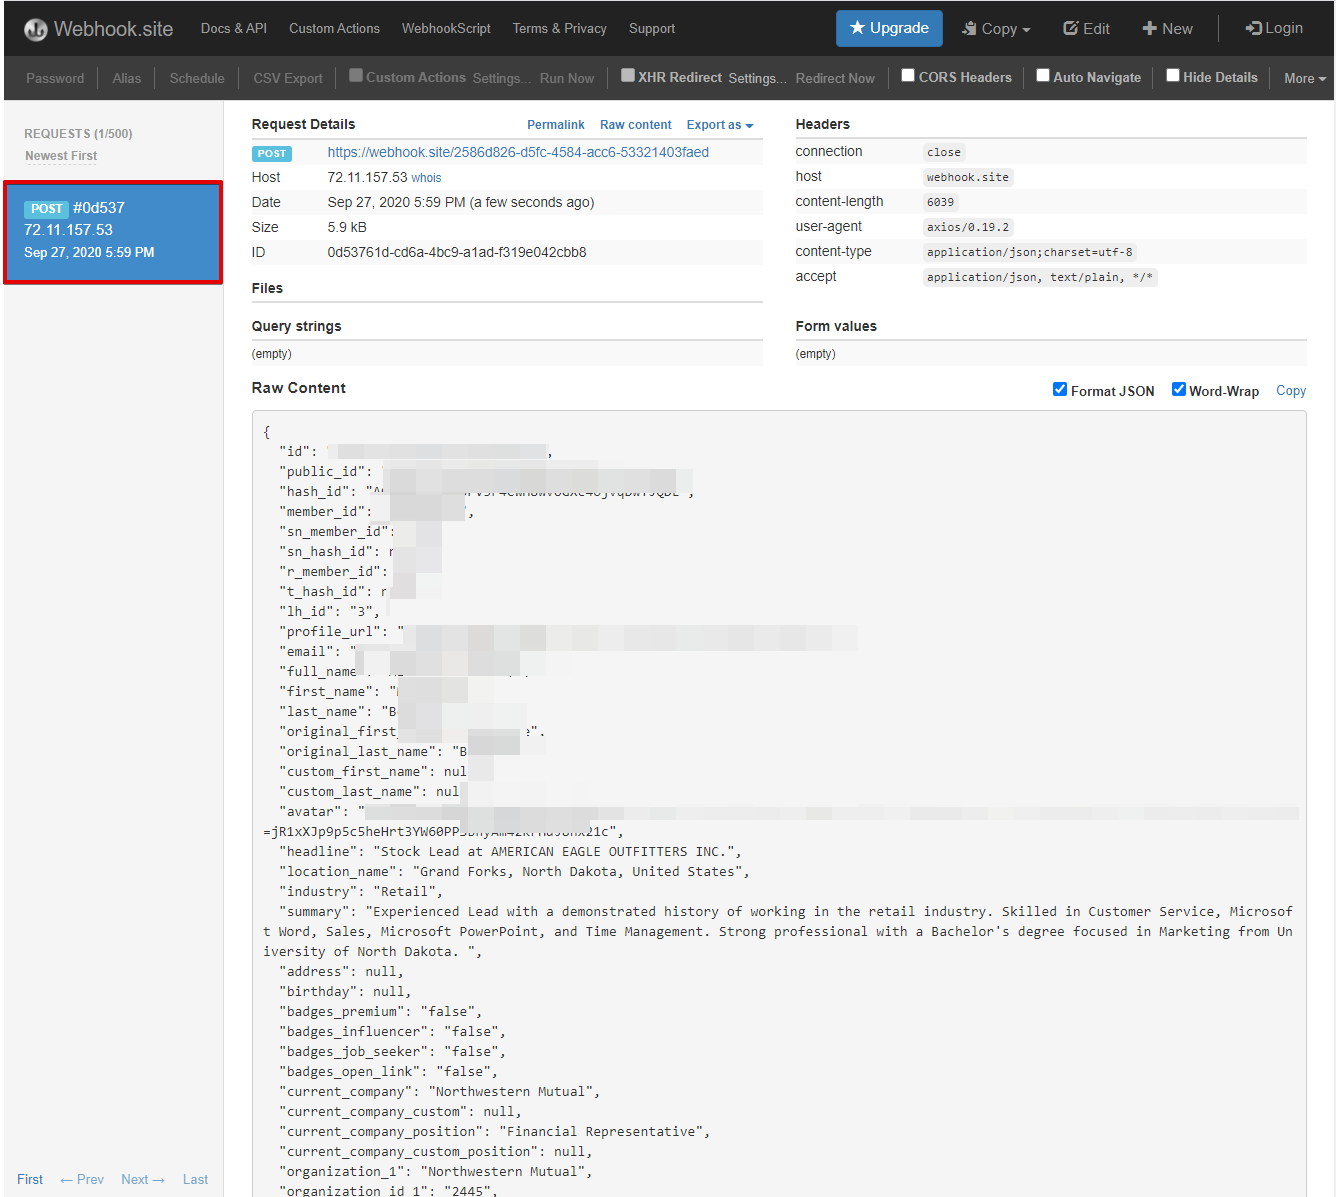The image size is (1336, 1197).
Task: Uncheck the Format JSON checkbox
Action: [x=1060, y=389]
